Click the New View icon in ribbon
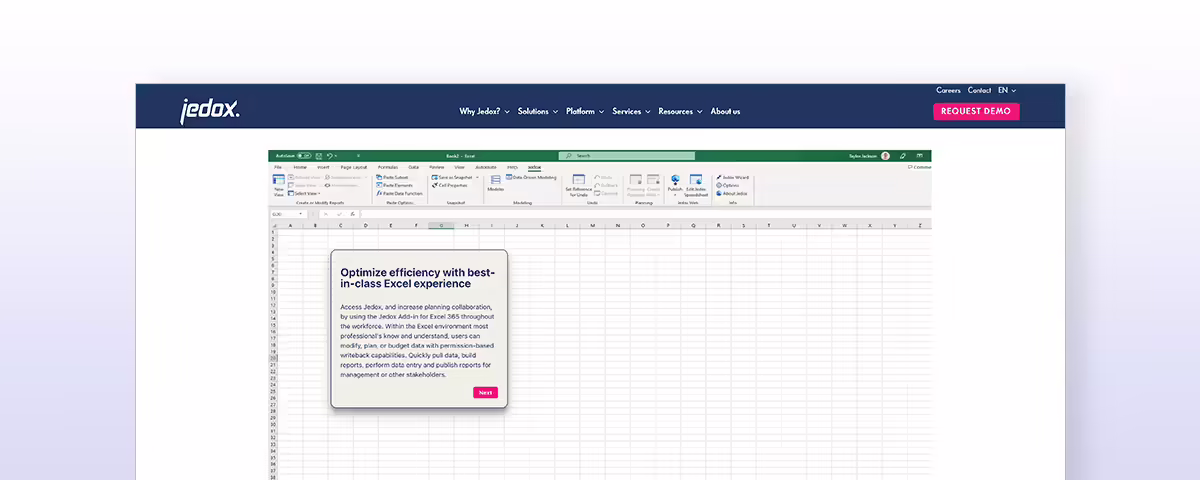 click(x=279, y=181)
